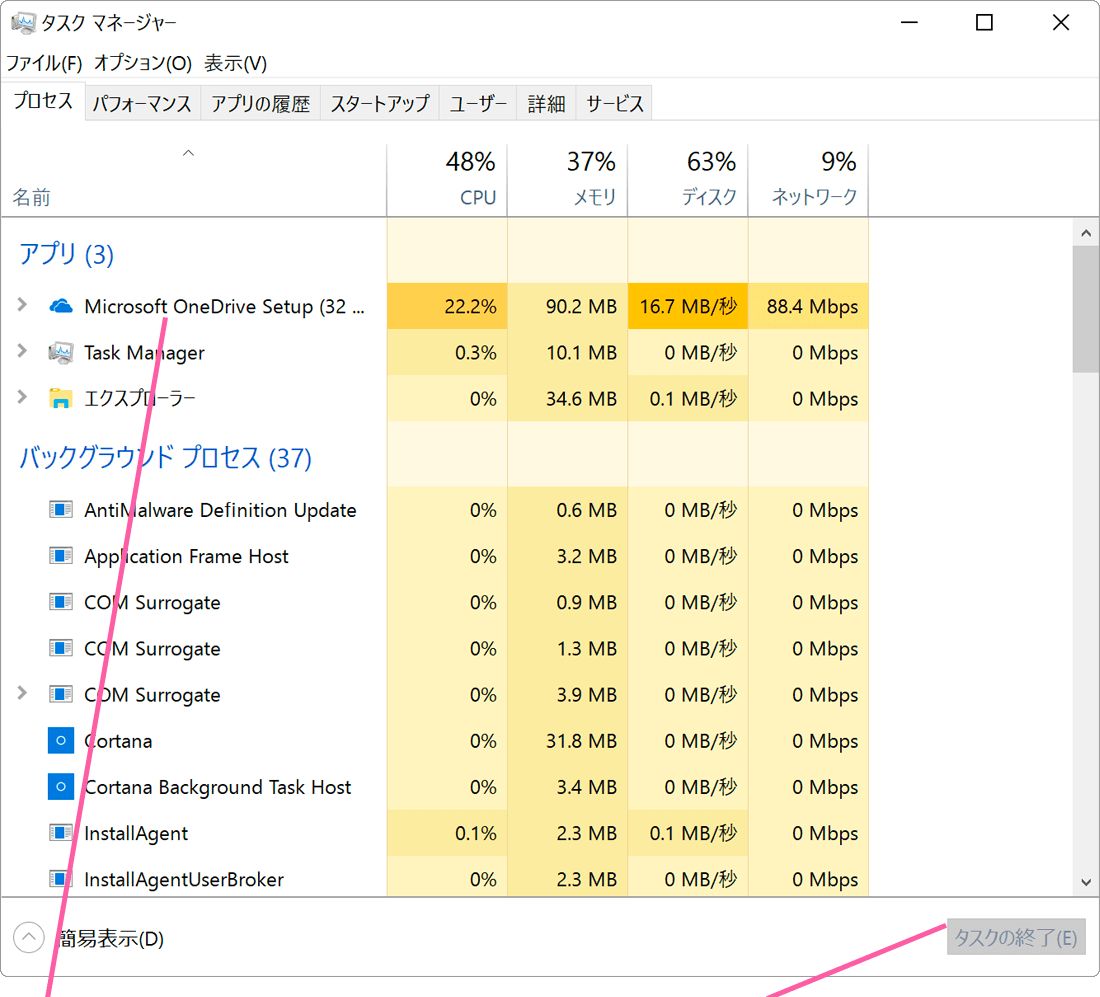Expand the エクスプローラー app entry

22,397
